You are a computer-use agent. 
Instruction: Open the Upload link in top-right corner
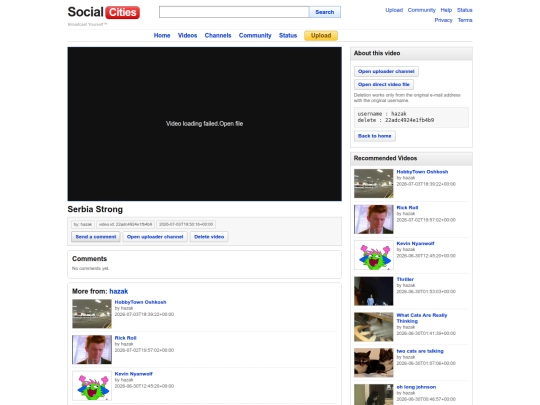coord(394,10)
